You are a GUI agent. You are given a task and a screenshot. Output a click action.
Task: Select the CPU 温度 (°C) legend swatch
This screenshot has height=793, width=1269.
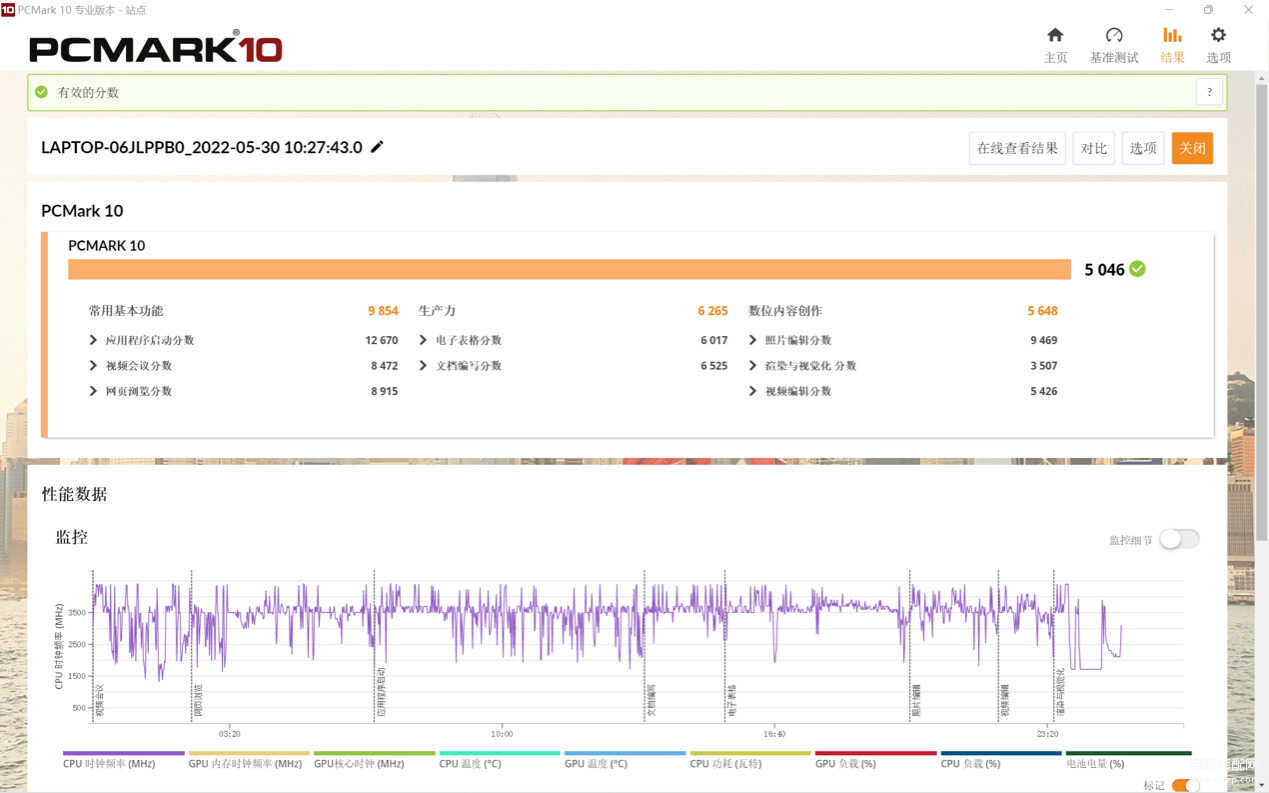click(x=500, y=753)
